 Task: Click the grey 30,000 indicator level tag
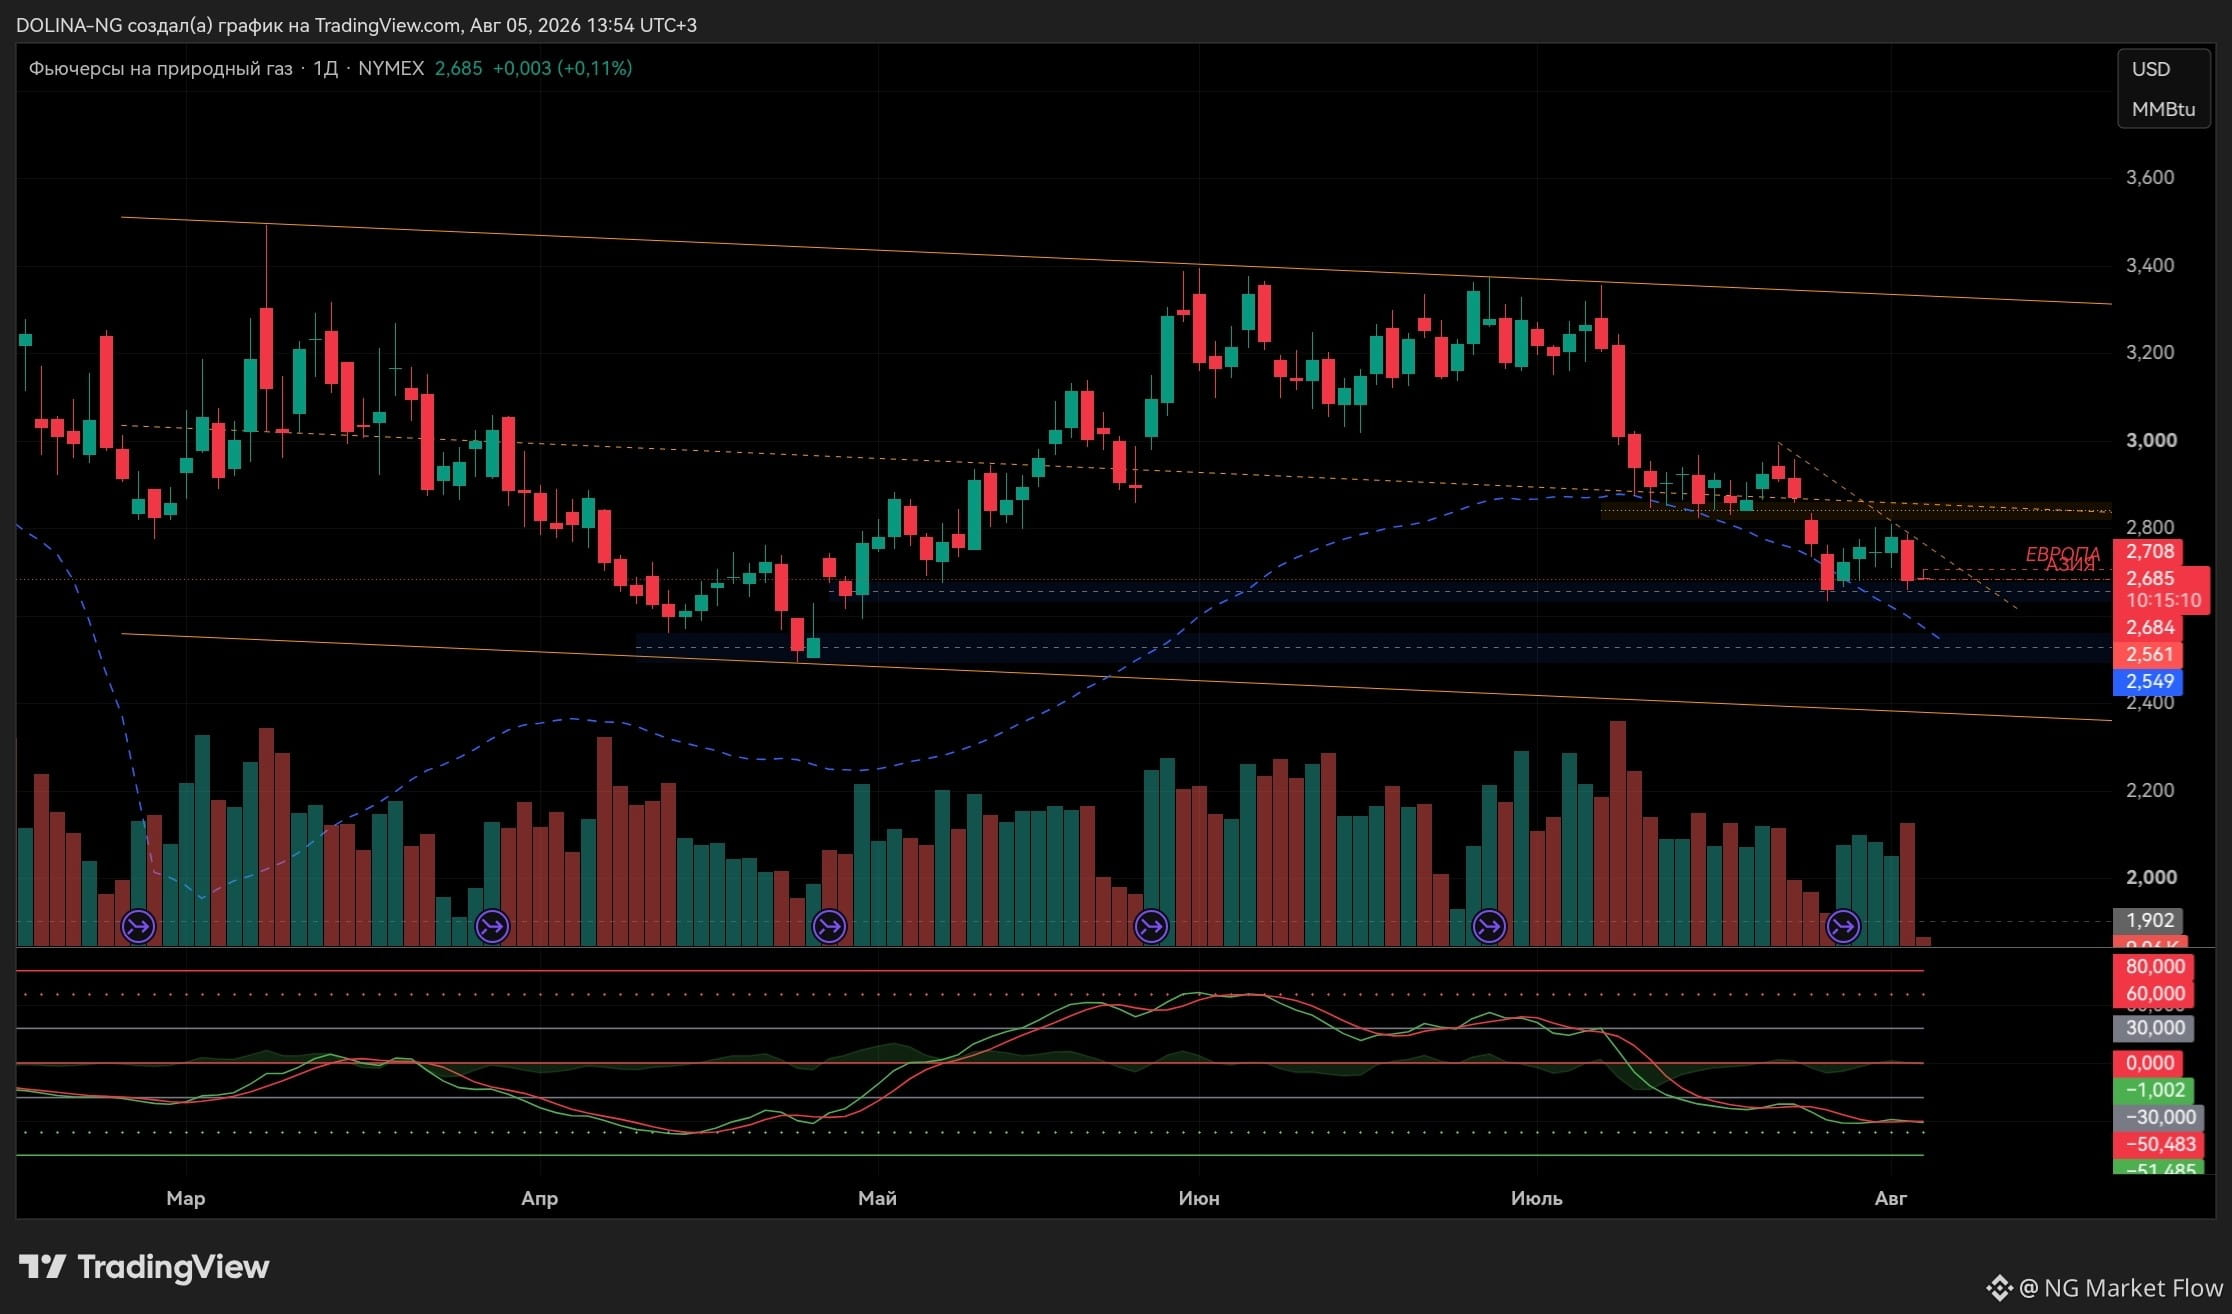pos(2154,1028)
